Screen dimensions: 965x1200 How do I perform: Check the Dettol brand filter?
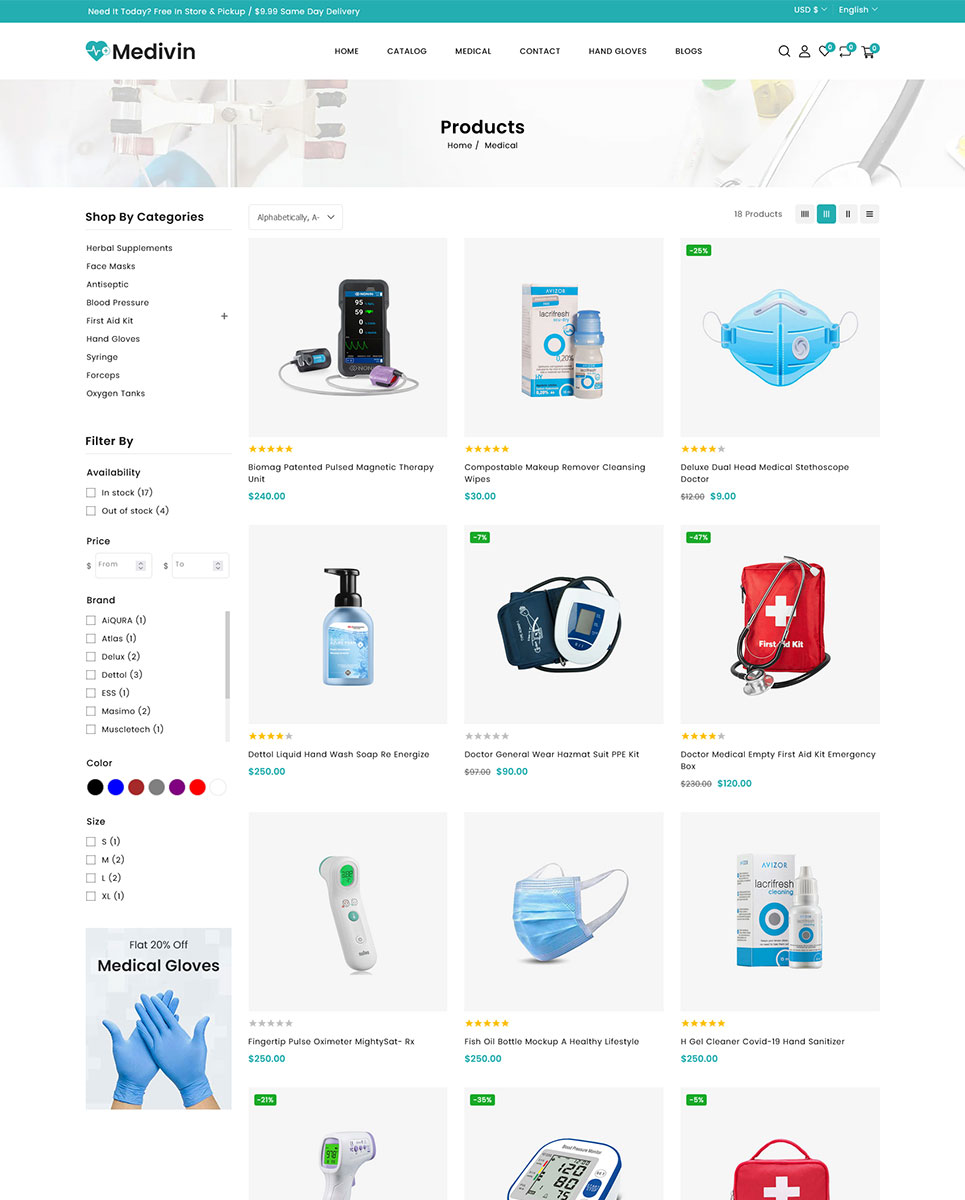(91, 675)
